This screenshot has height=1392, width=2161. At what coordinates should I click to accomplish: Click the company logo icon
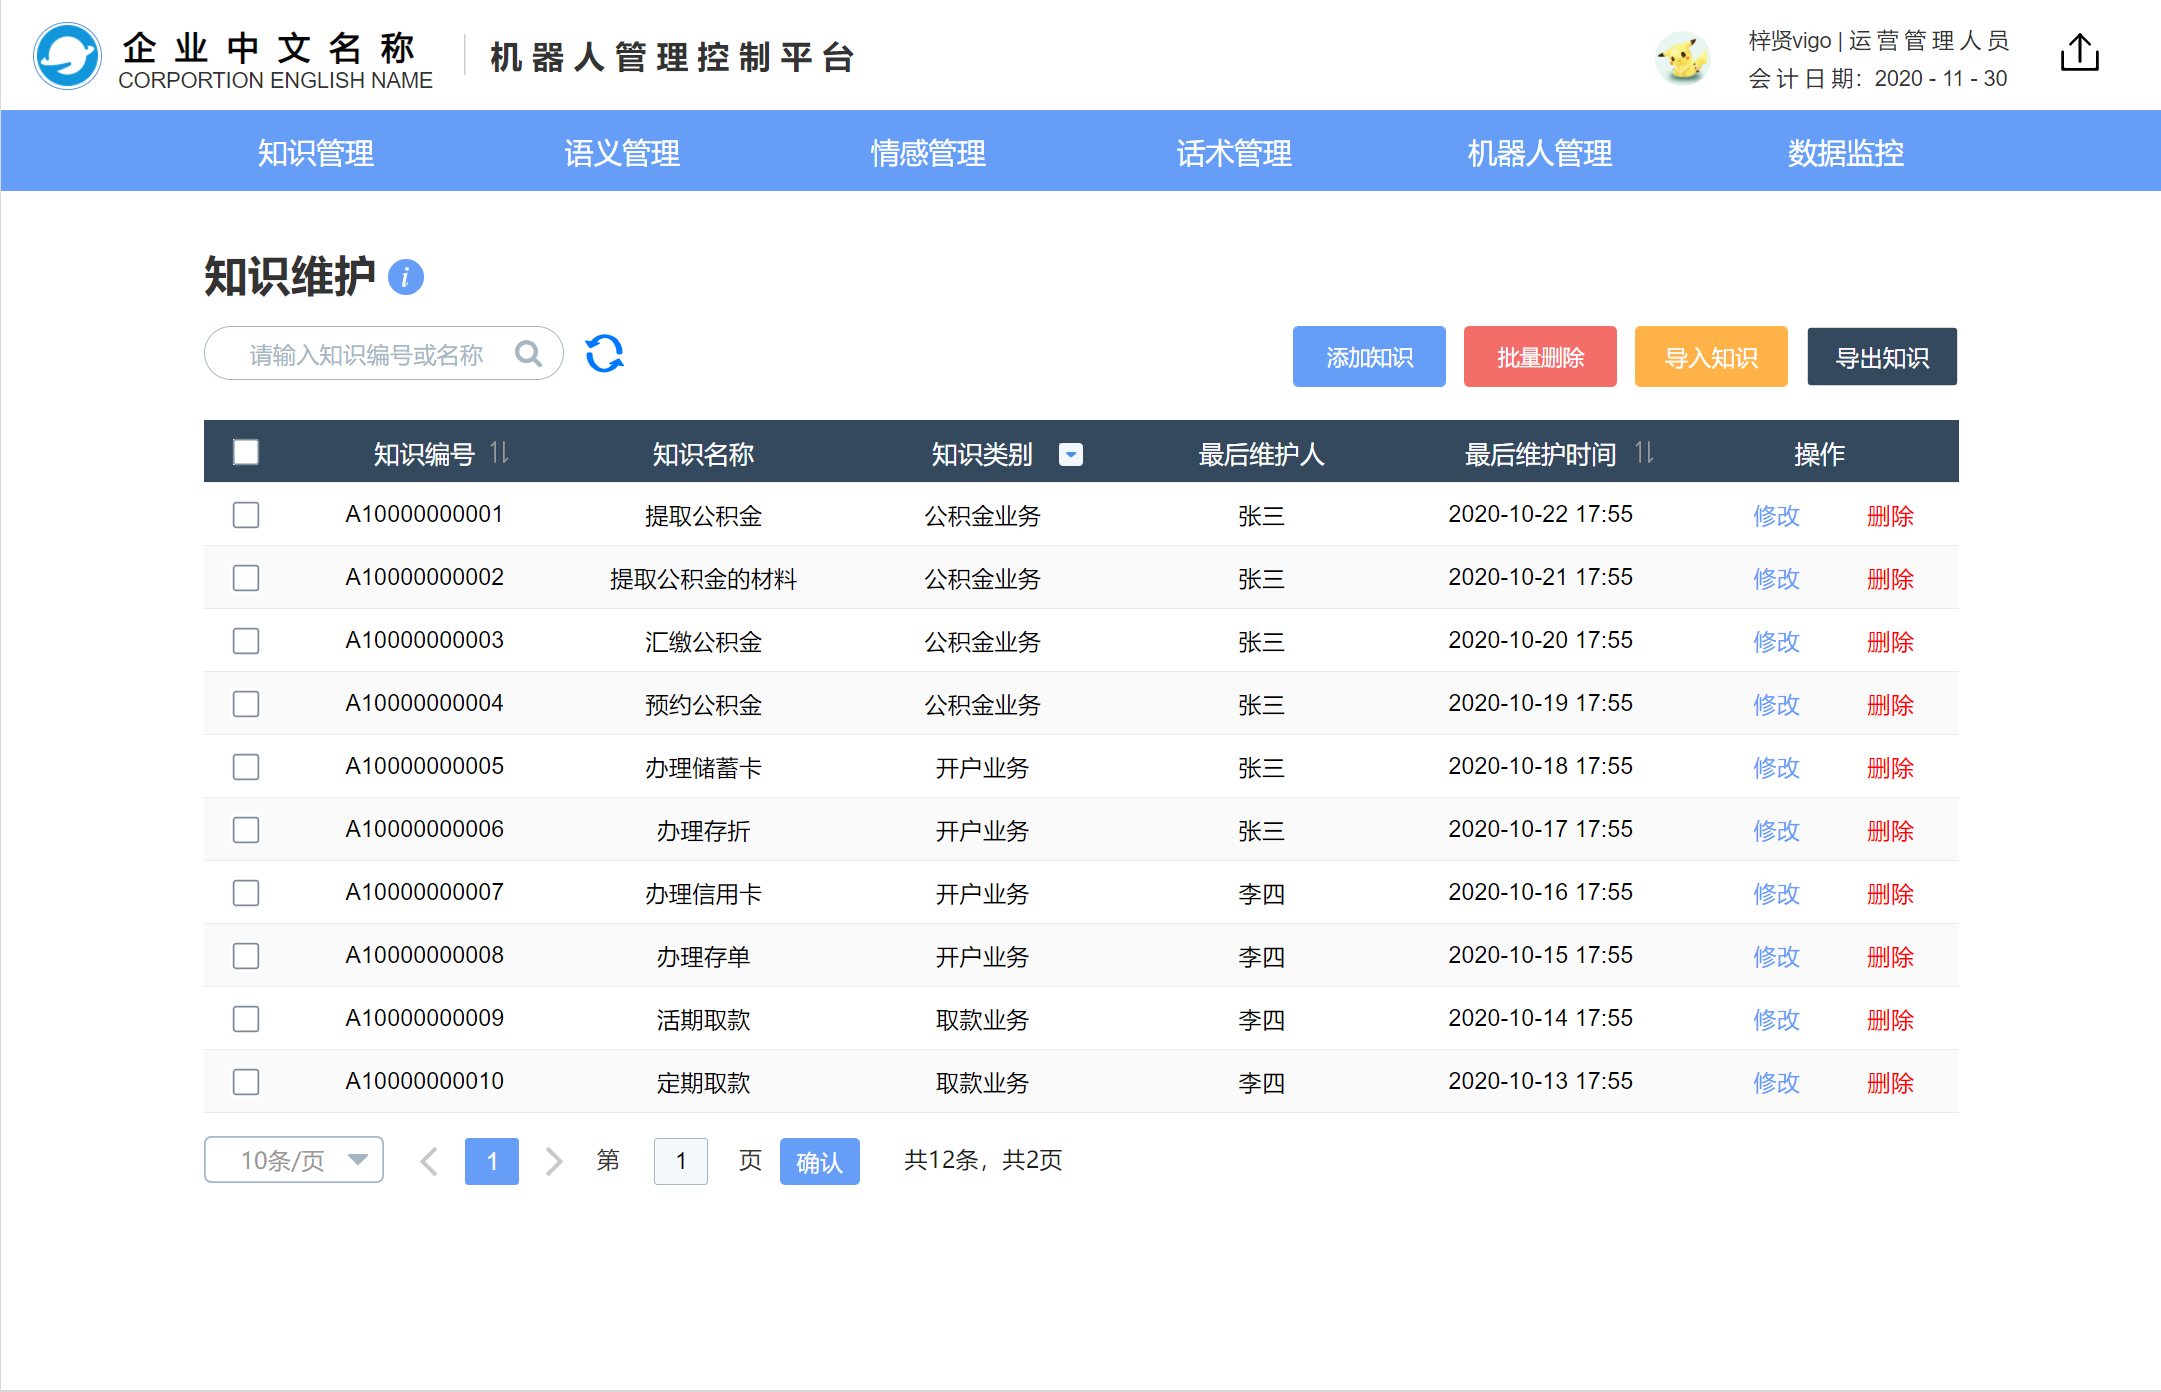click(x=67, y=57)
